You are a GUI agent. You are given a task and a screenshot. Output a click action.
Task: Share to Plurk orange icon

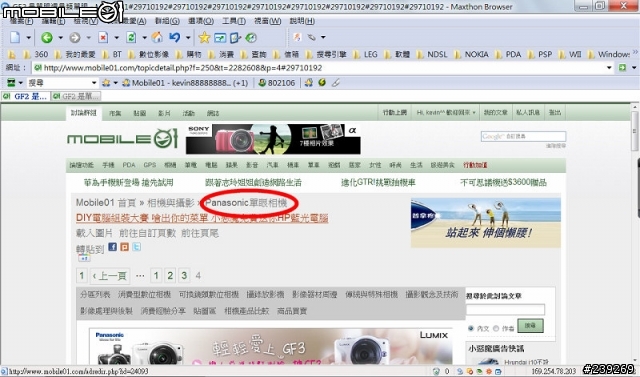[x=124, y=247]
